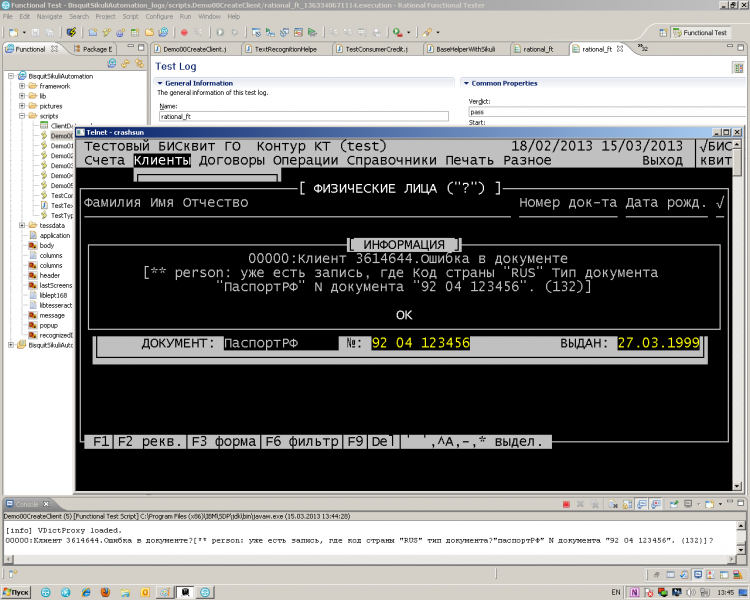Open the Script menu

point(130,17)
